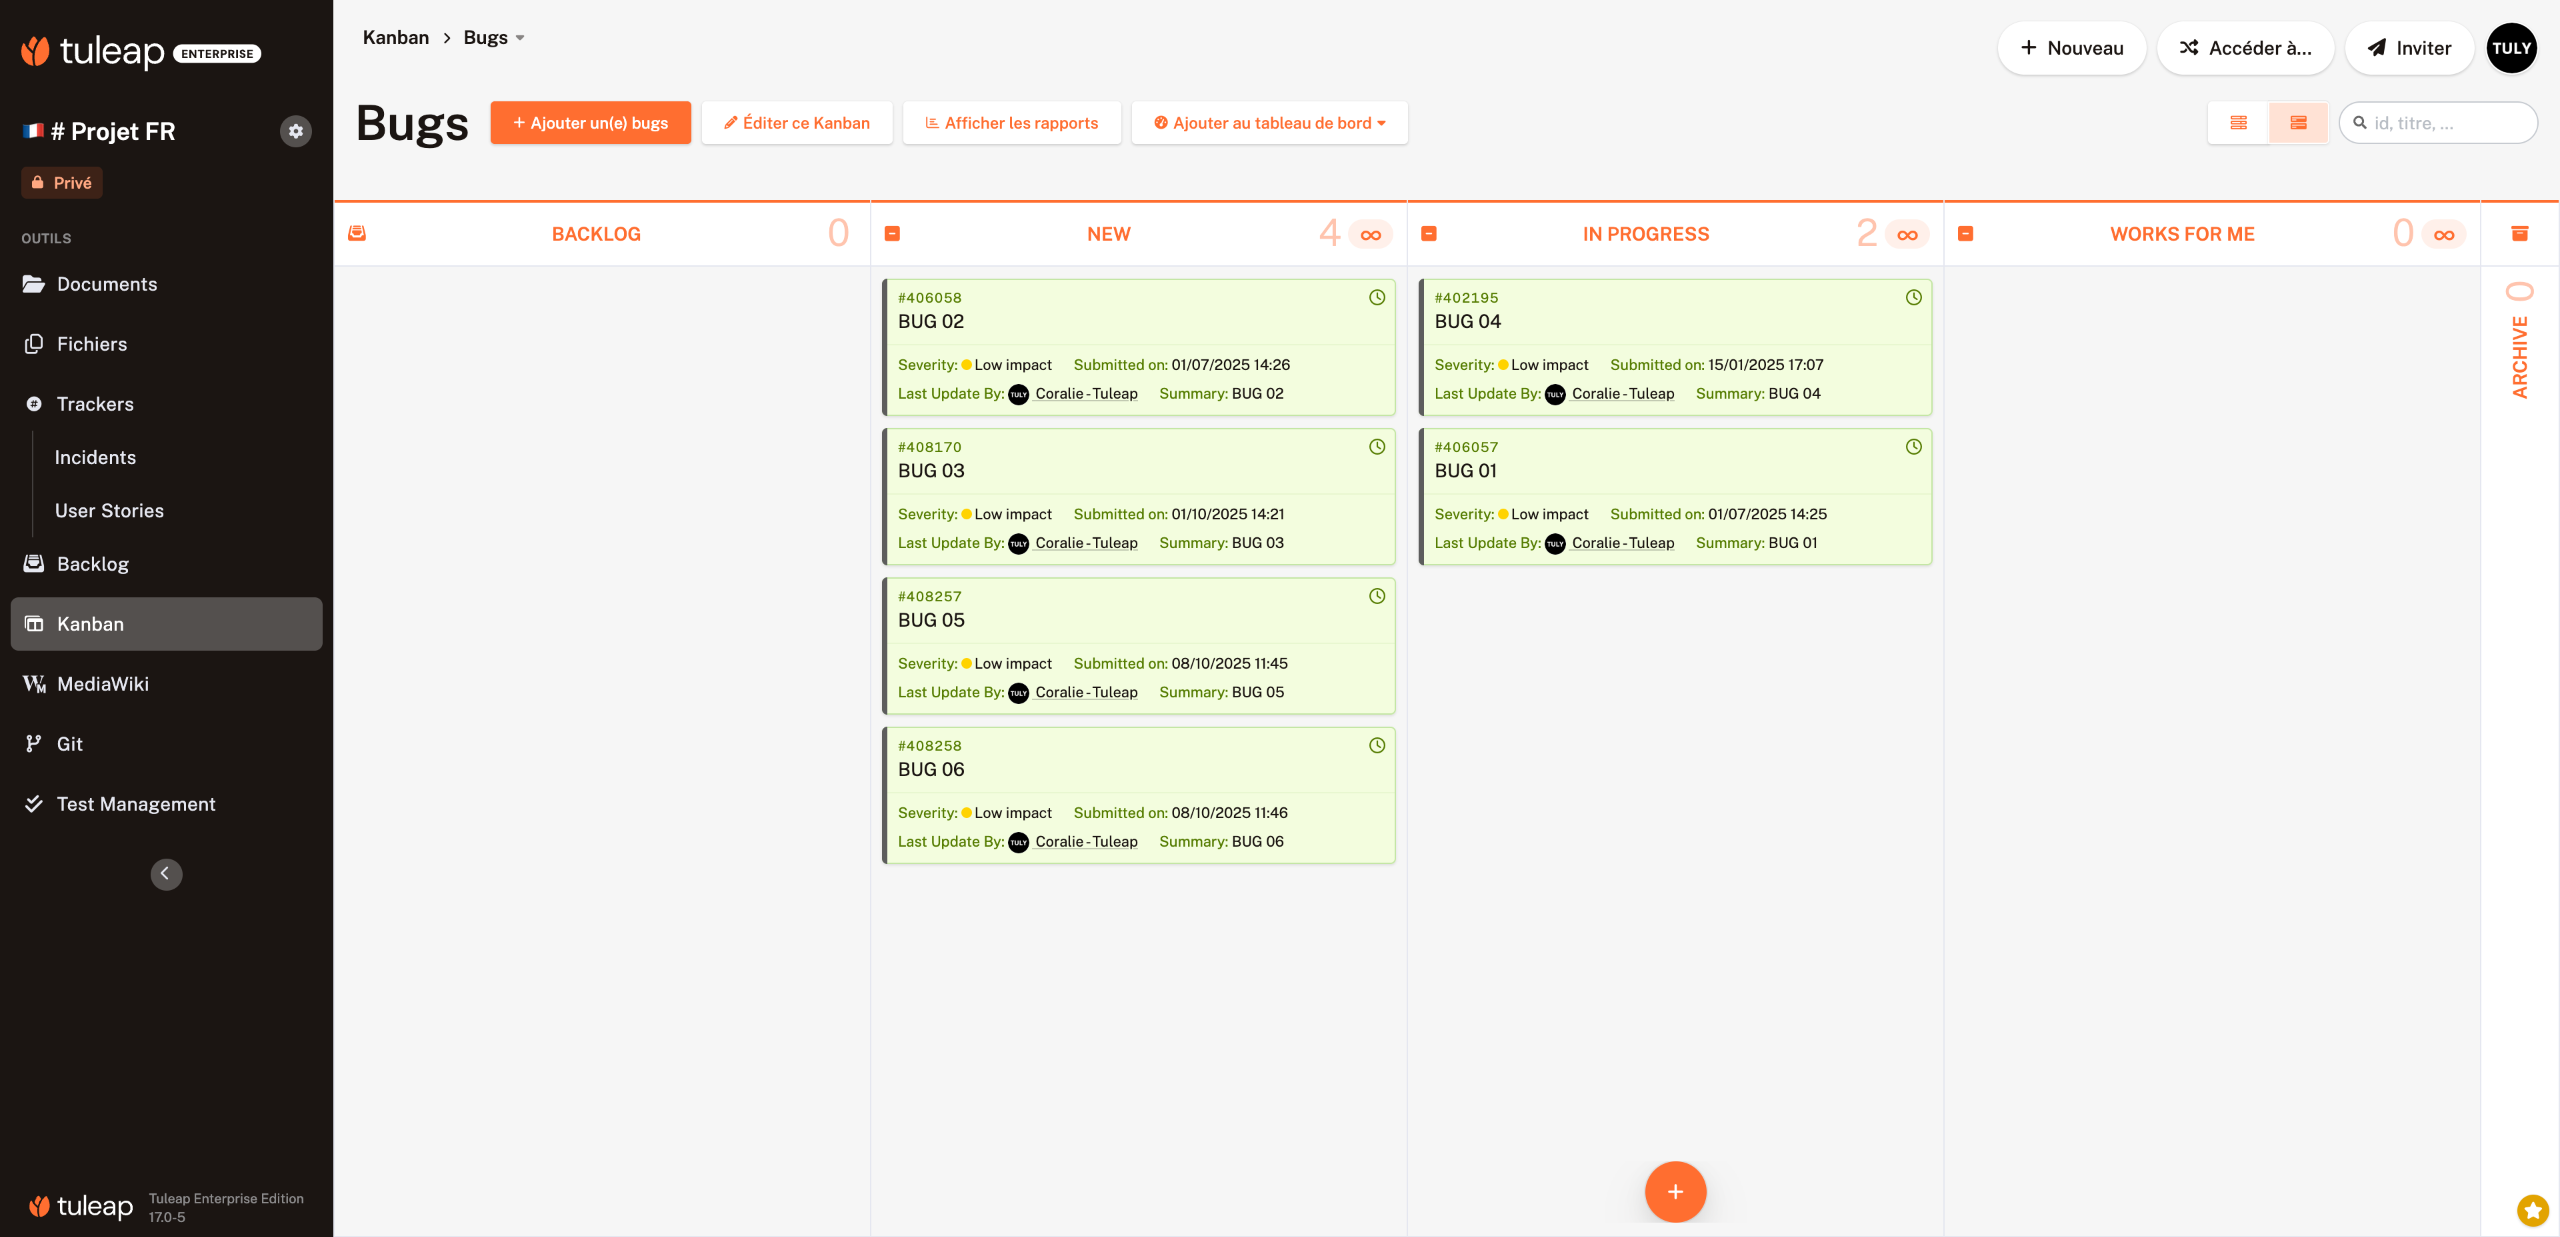Viewport: 2560px width, 1237px height.
Task: Collapse the IN PROGRESS column
Action: (x=1429, y=234)
